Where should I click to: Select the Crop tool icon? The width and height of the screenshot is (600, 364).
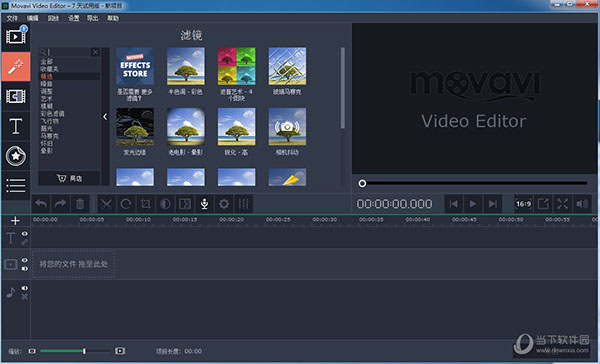point(145,204)
